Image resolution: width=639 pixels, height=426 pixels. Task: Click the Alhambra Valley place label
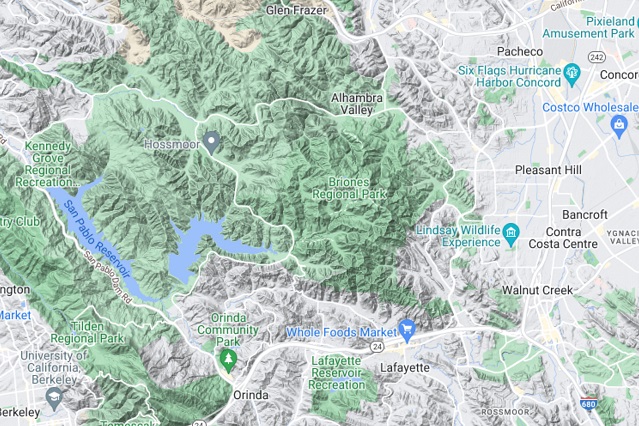pyautogui.click(x=357, y=104)
